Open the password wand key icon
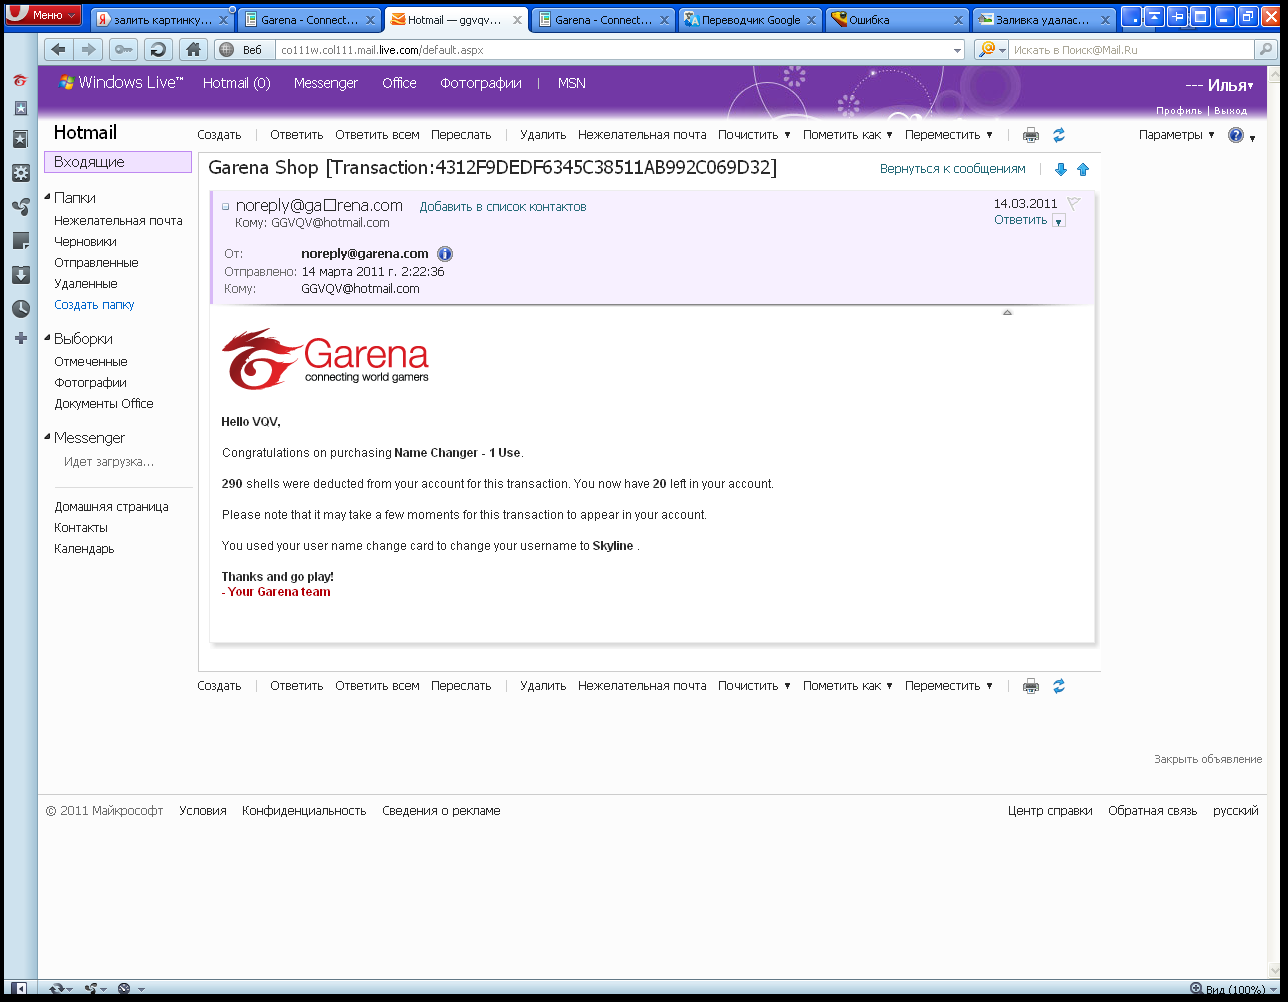The image size is (1288, 1002). (123, 50)
